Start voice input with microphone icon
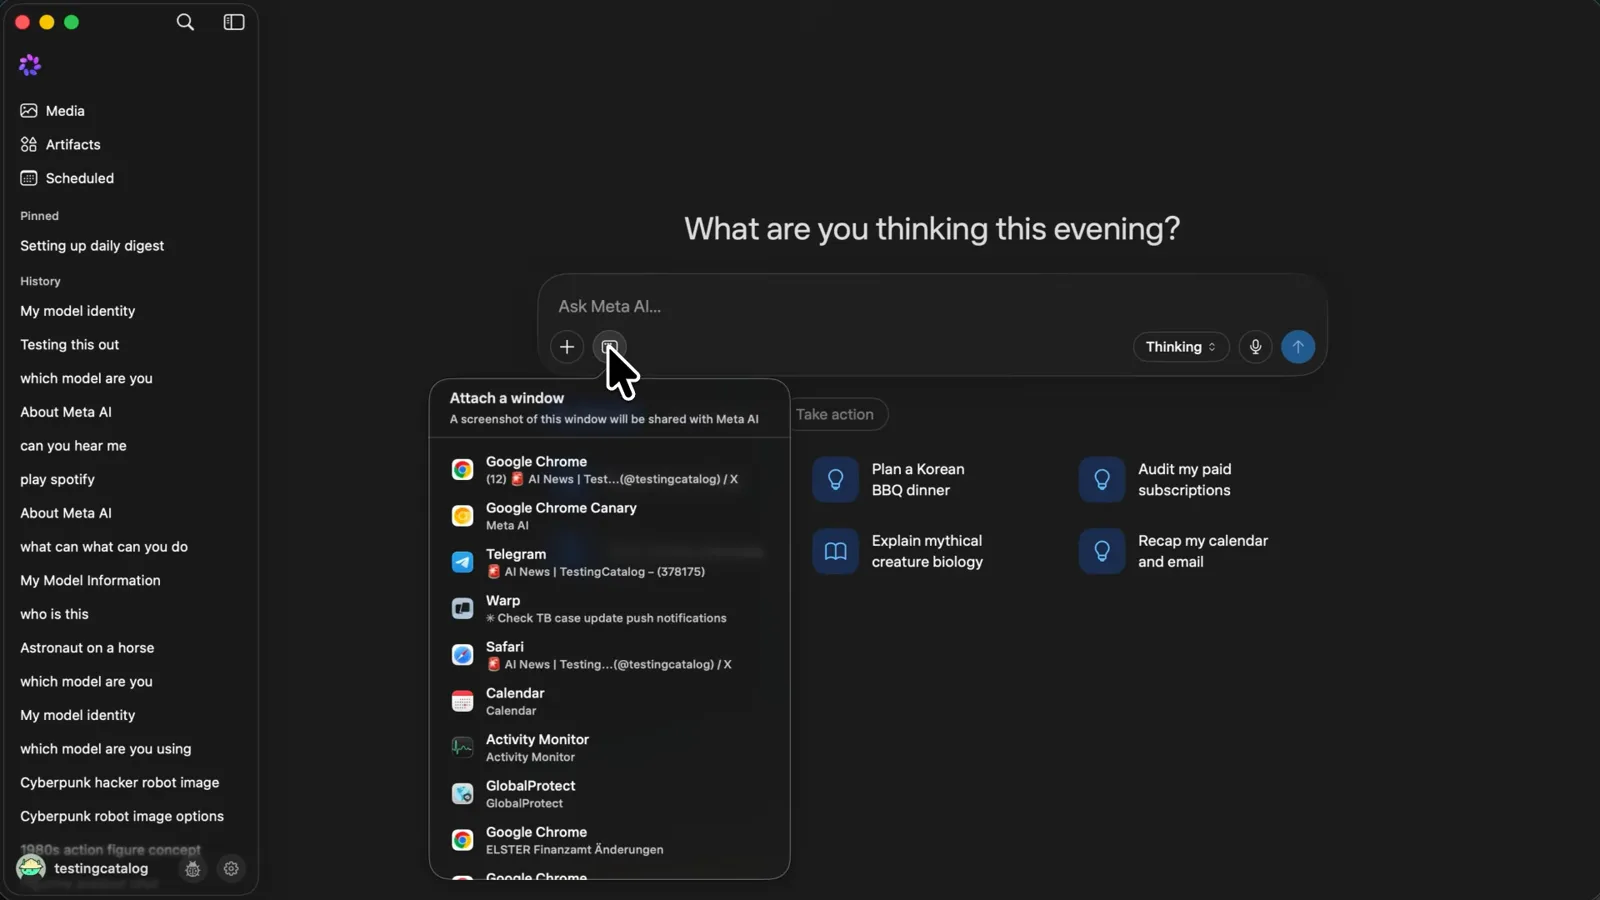This screenshot has height=900, width=1600. point(1255,347)
